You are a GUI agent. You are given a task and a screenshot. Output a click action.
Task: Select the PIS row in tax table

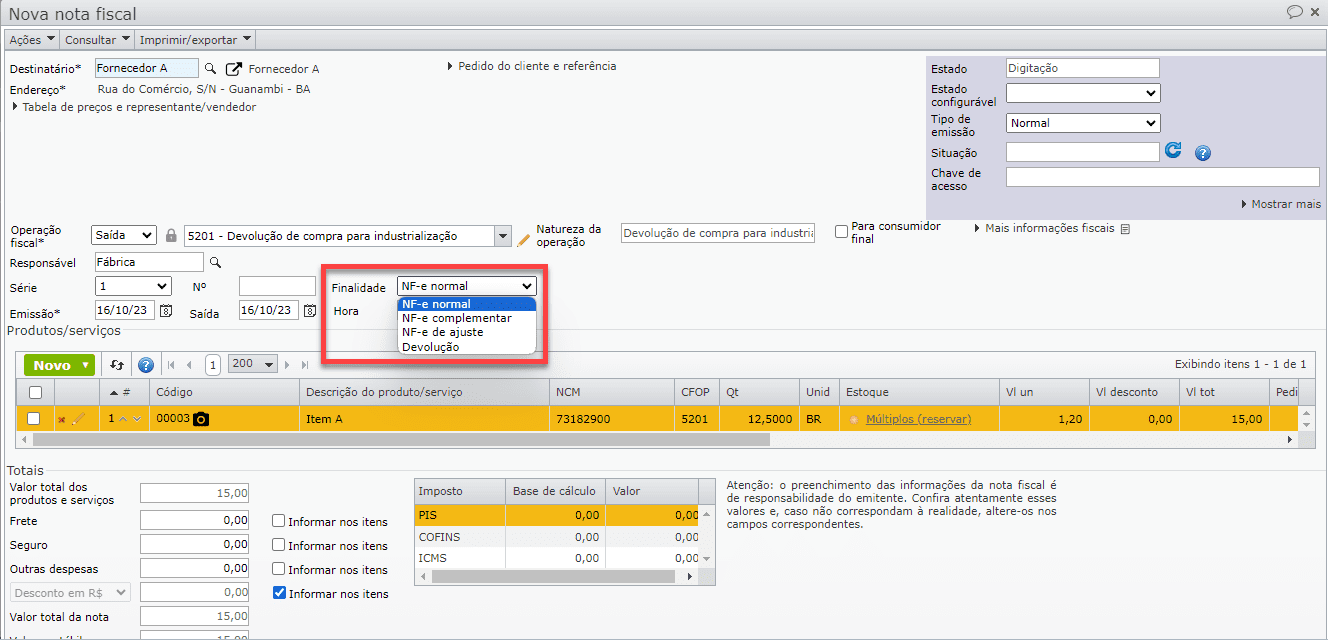(x=557, y=515)
